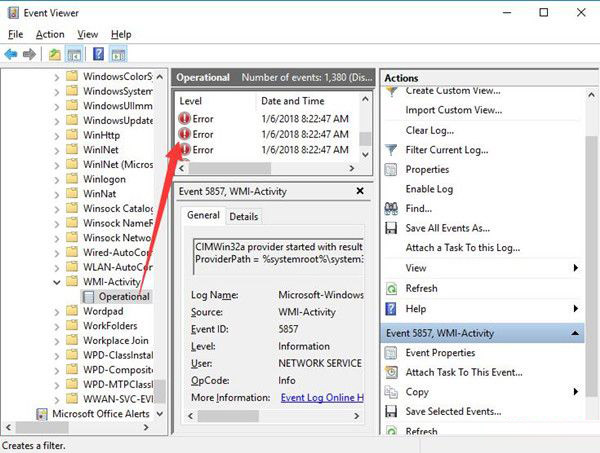The width and height of the screenshot is (600, 453).
Task: Click the Forward arrow toolbar icon
Action: (x=29, y=54)
